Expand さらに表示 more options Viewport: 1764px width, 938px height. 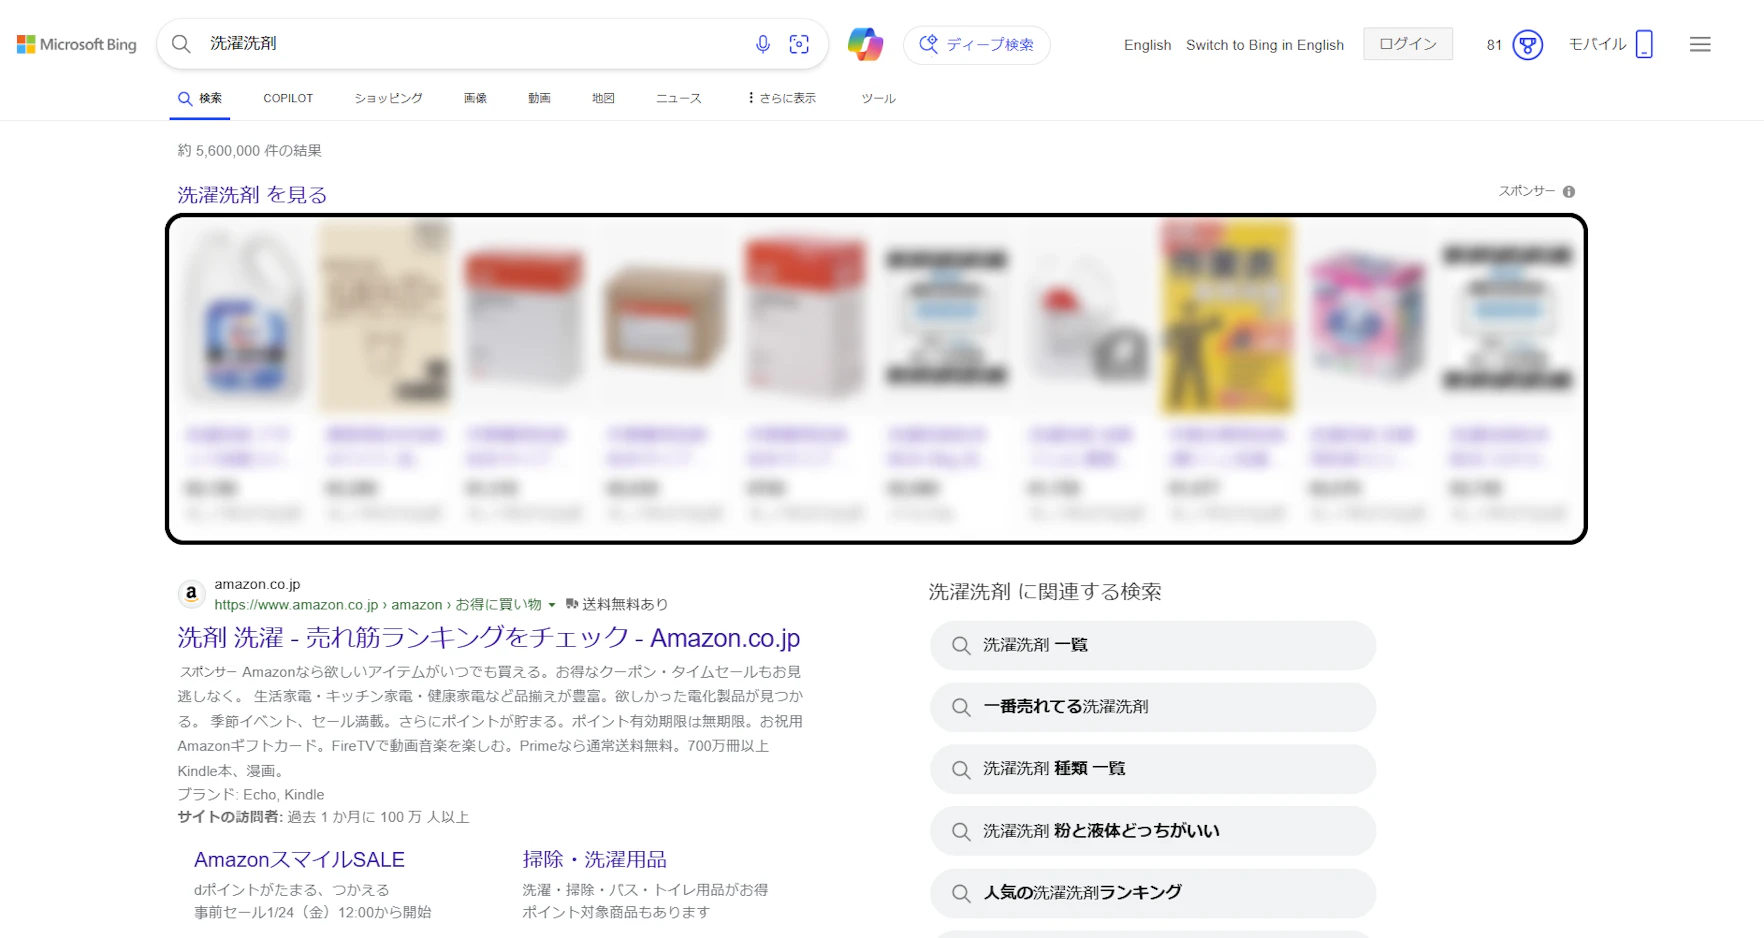point(781,98)
